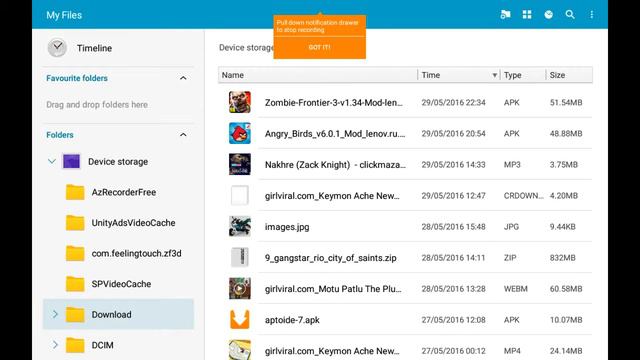Image resolution: width=640 pixels, height=360 pixels.
Task: Play the Motu Patlu WEBM video thumbnail
Action: coord(240,288)
